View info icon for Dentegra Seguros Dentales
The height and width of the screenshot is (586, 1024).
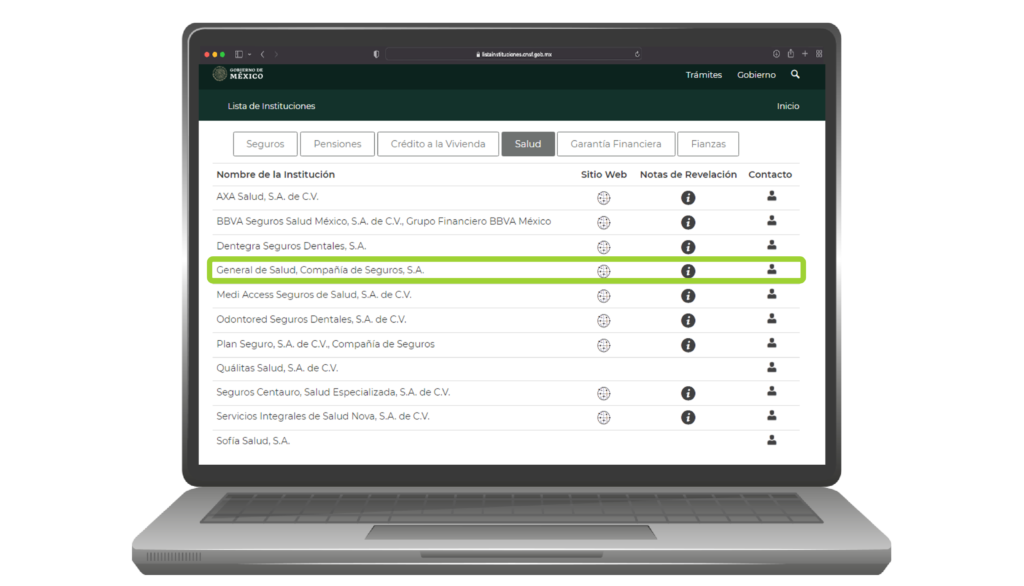coord(688,247)
